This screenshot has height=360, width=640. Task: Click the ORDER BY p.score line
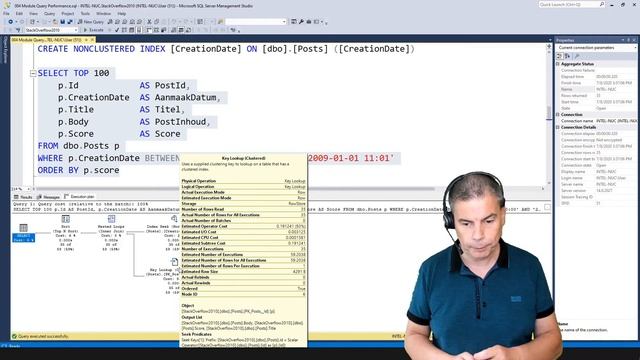tap(78, 170)
